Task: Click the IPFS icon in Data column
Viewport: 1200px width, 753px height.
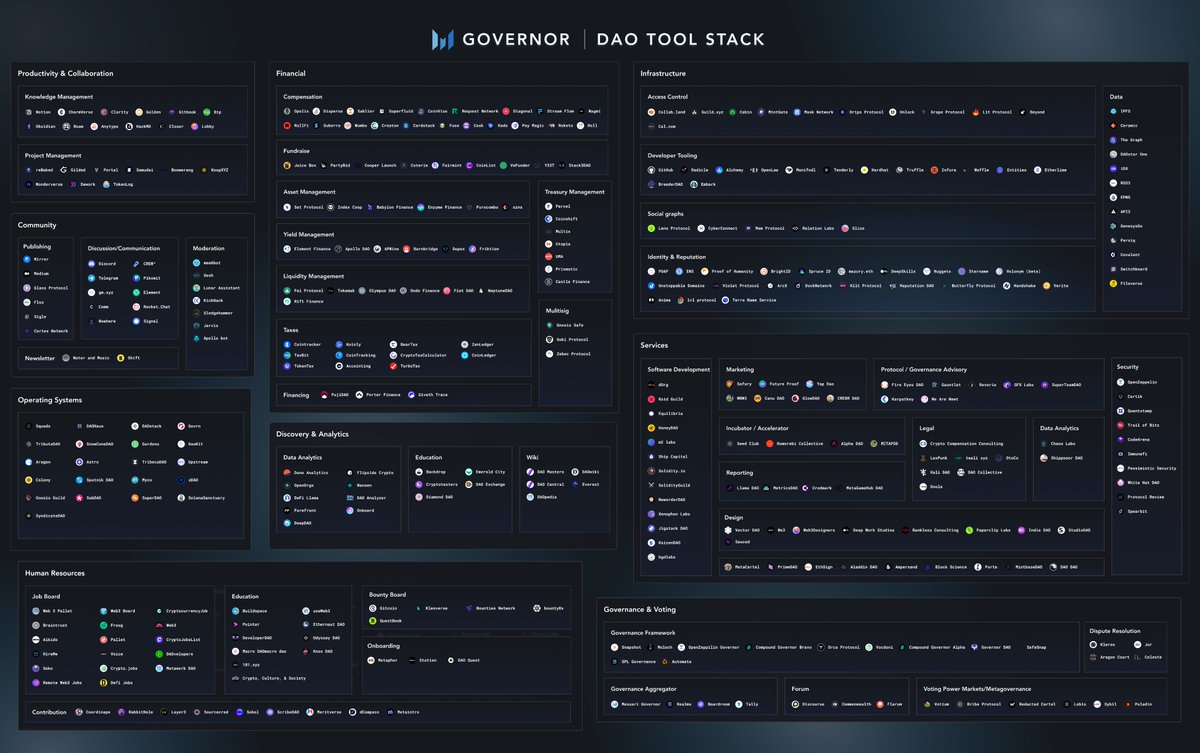Action: (1112, 111)
